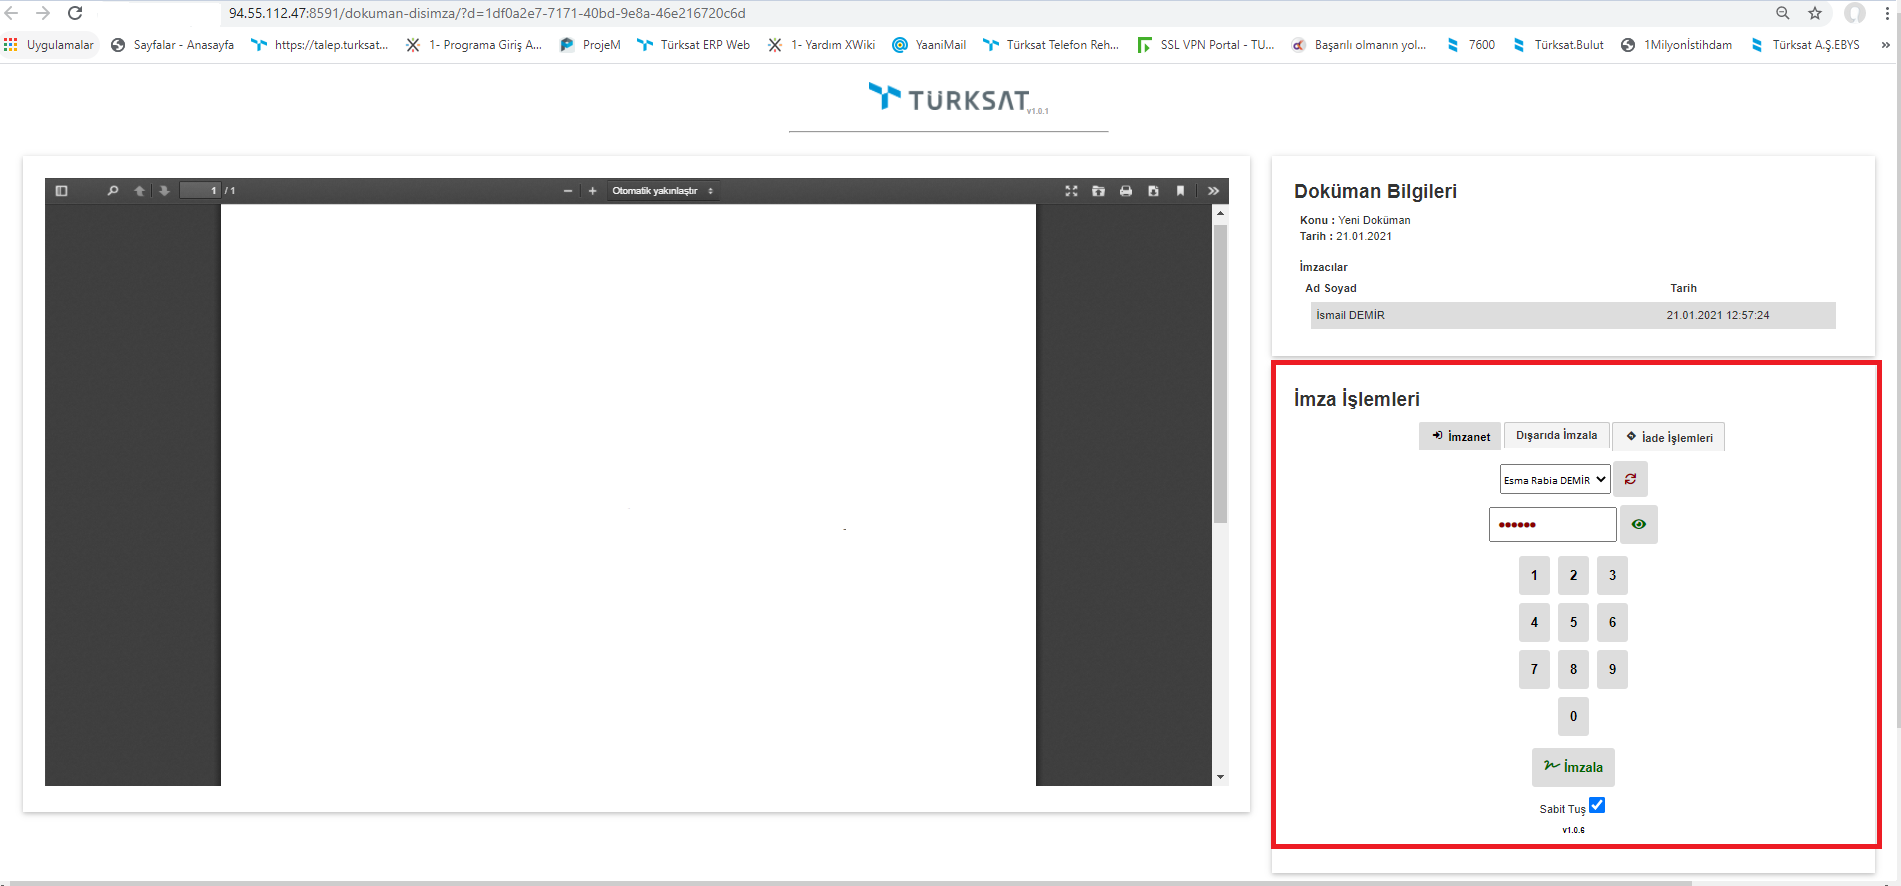The height and width of the screenshot is (886, 1901).
Task: Refresh the signer list
Action: click(1630, 480)
